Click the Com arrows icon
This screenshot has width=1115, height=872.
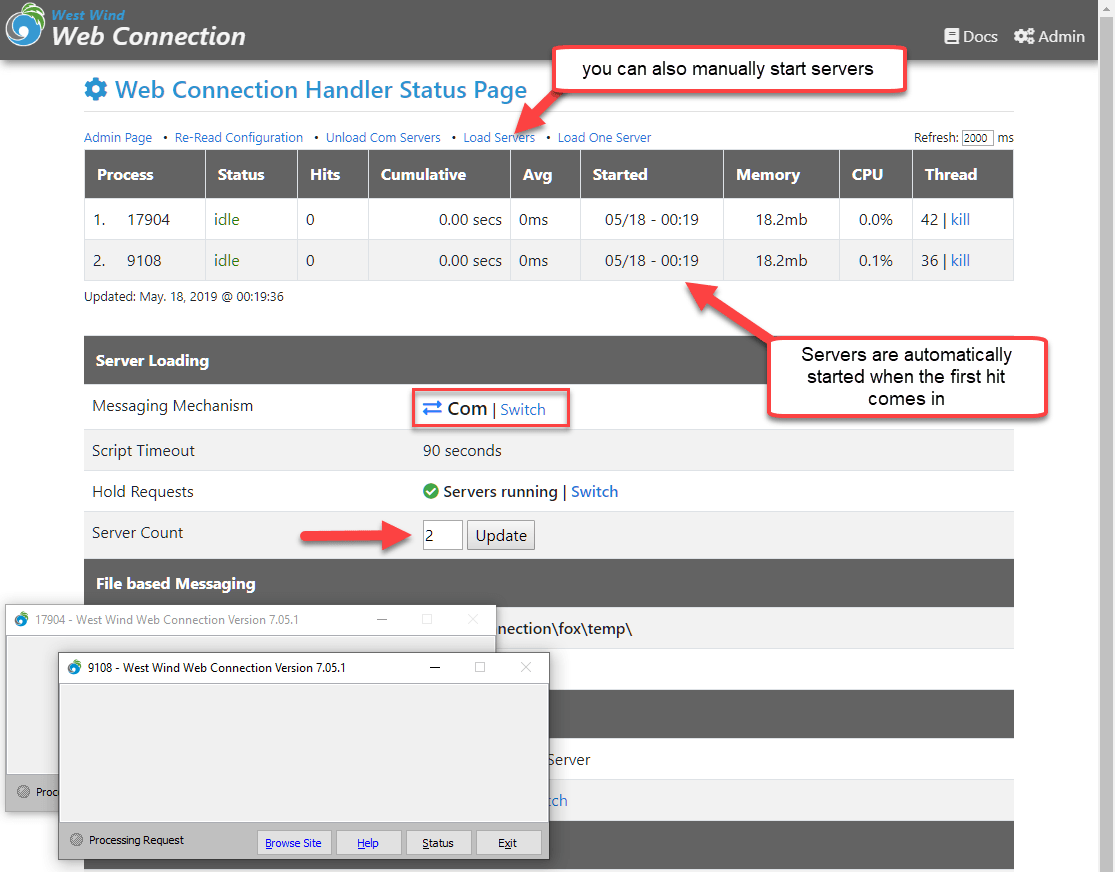click(432, 408)
